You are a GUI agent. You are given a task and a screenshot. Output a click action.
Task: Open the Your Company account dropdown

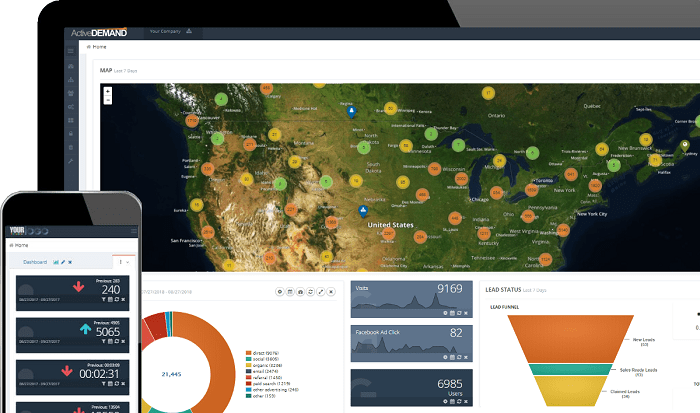pos(166,31)
